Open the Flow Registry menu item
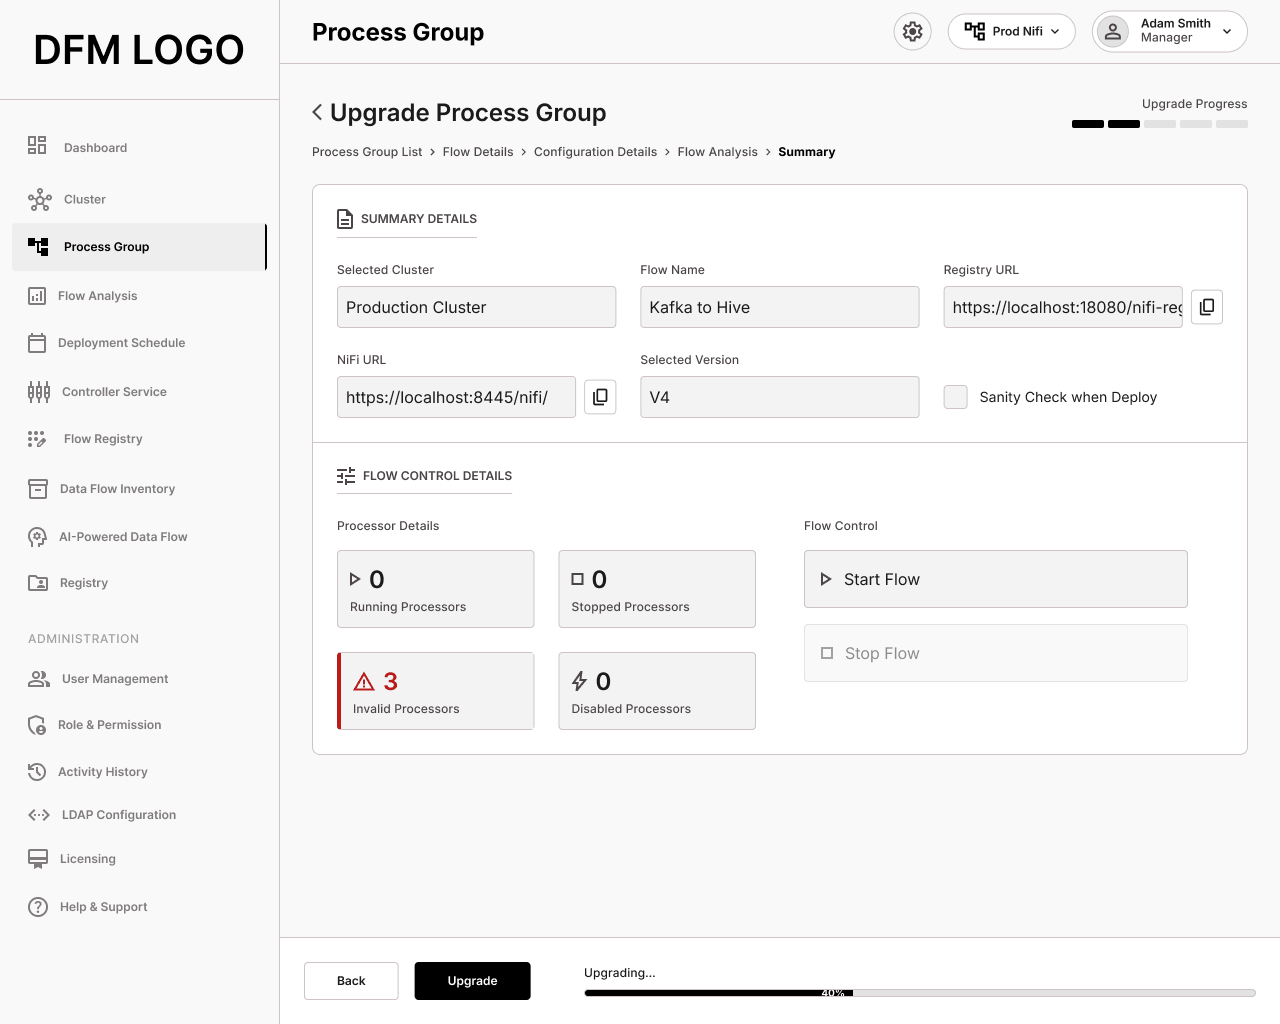This screenshot has height=1024, width=1280. 103,439
